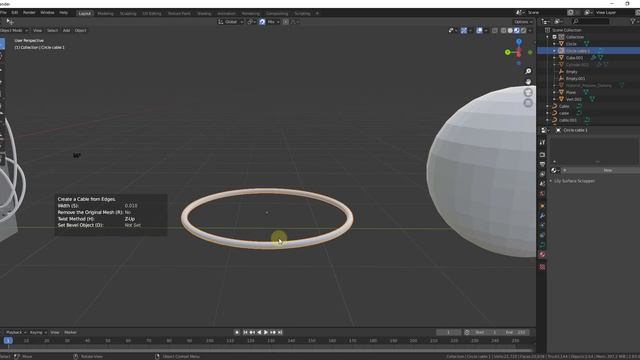This screenshot has height=360, width=640.
Task: Select solid viewport shading
Action: [510, 31]
